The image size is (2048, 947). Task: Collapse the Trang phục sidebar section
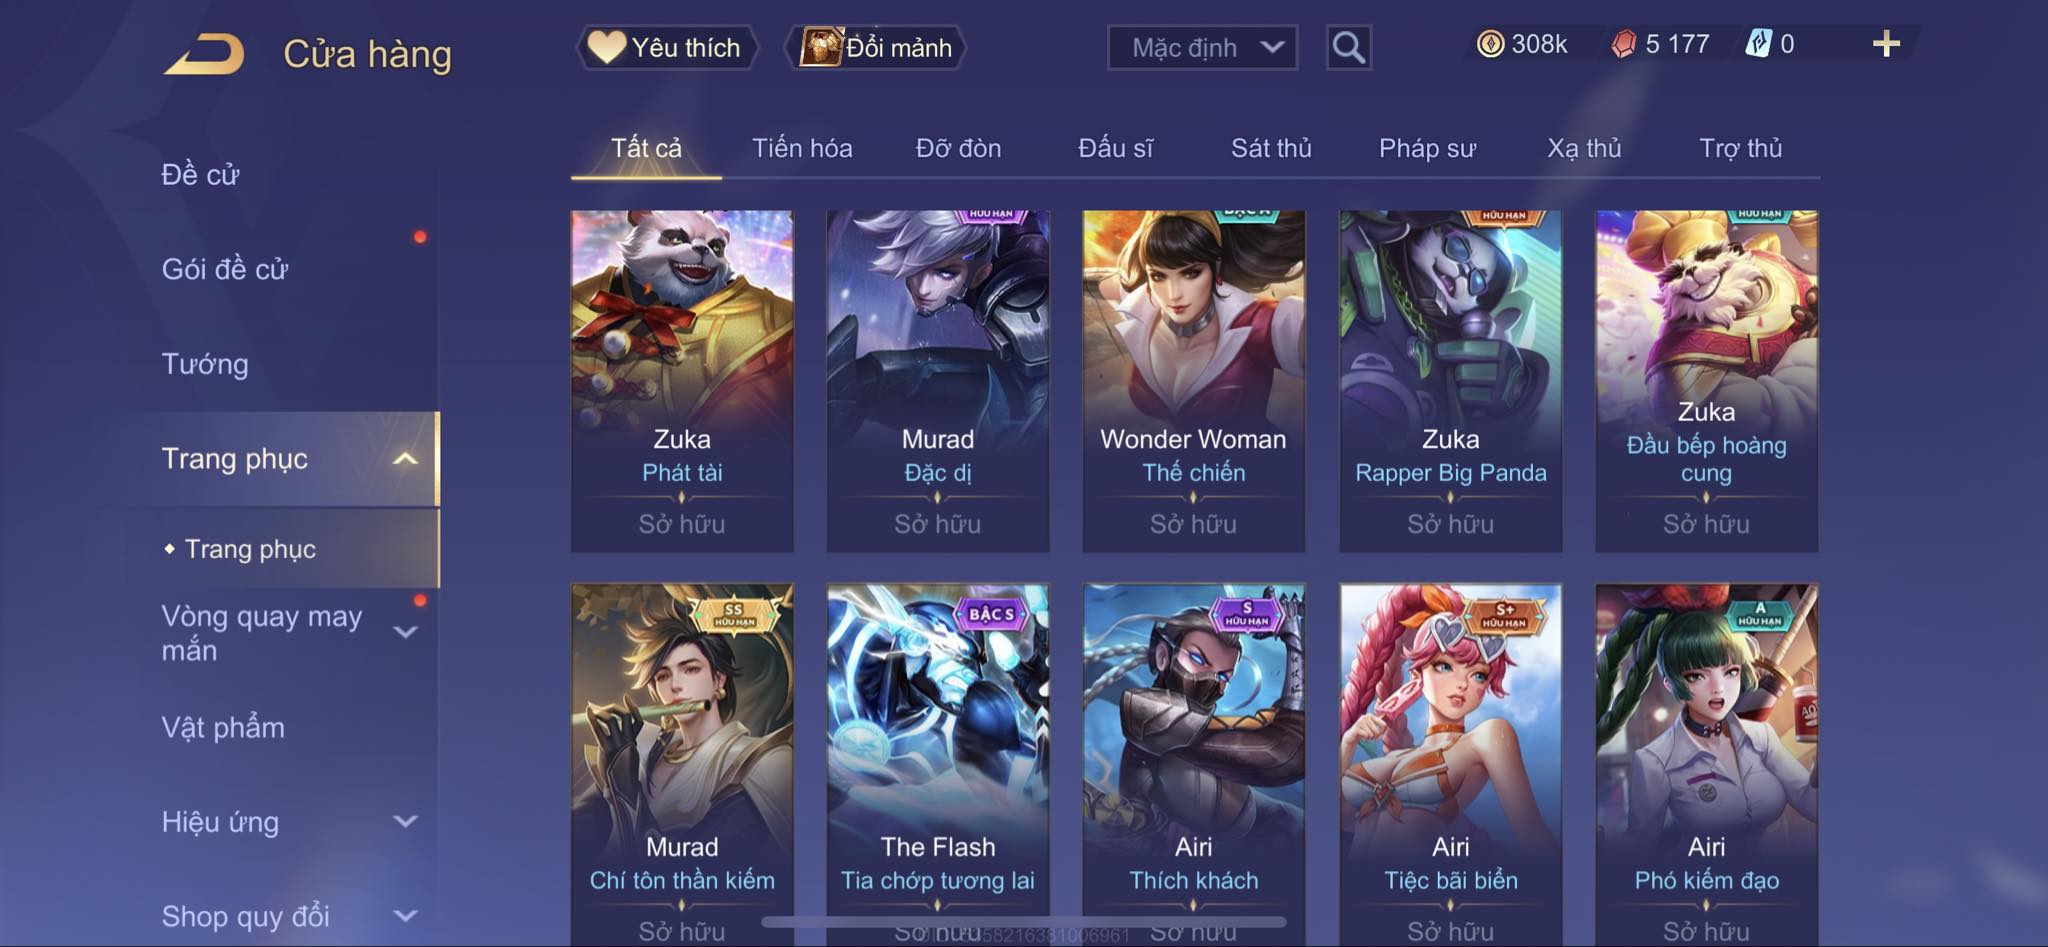[405, 459]
